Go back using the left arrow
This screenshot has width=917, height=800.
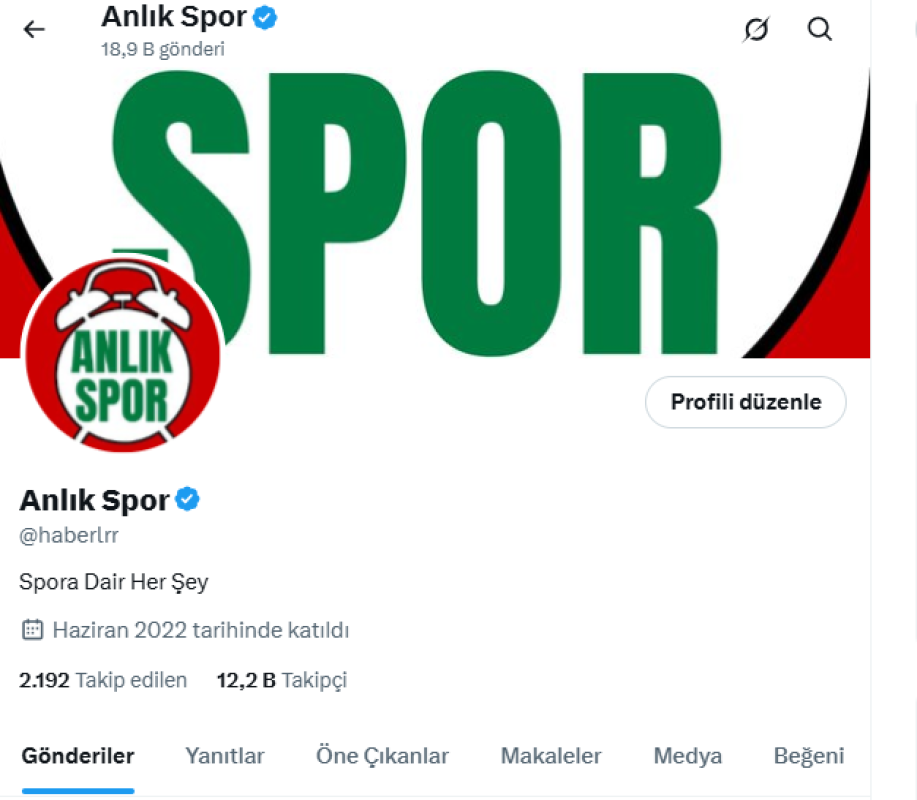[34, 29]
